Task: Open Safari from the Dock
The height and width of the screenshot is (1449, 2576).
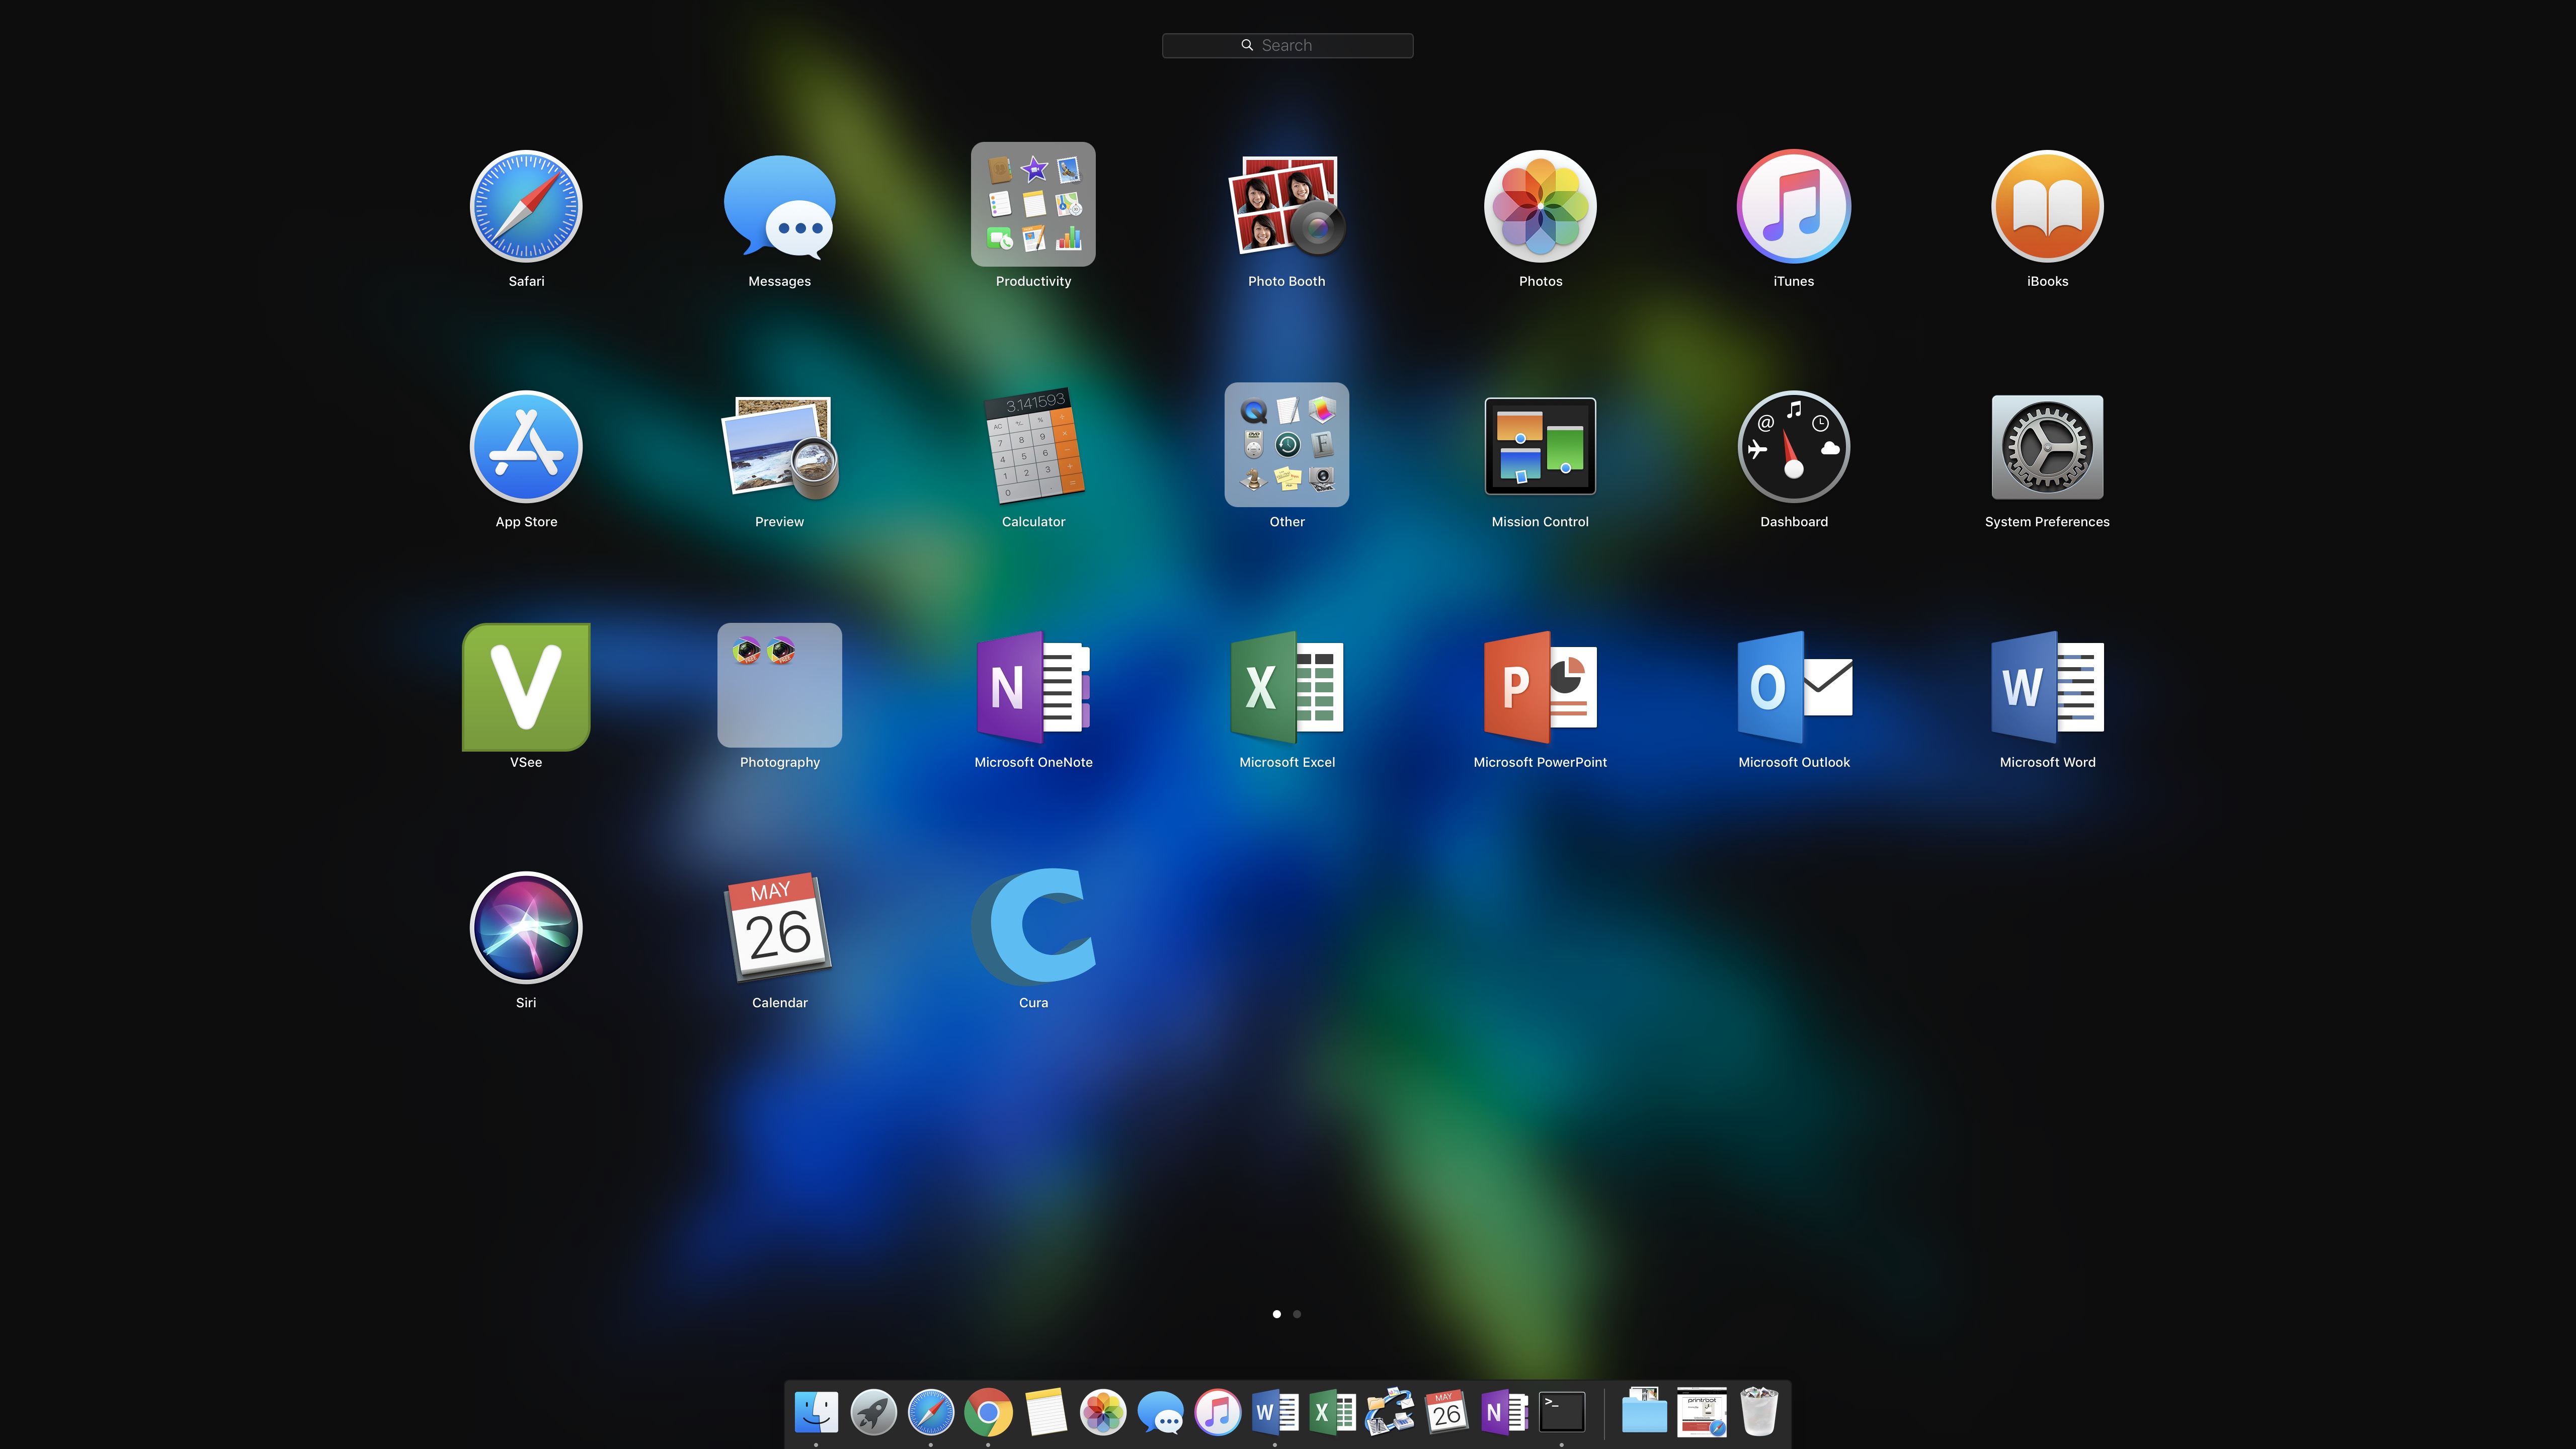Action: (x=930, y=1413)
